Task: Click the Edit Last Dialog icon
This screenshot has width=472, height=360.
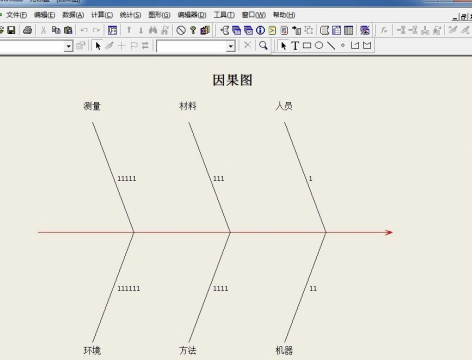Action: (x=112, y=30)
